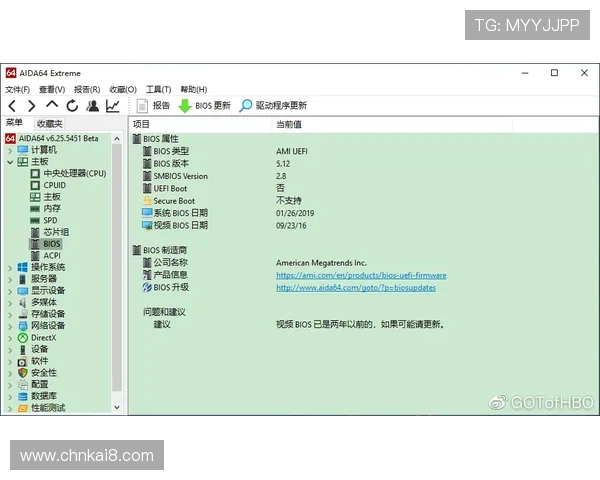Screen dimensions: 600x480
Task: Select the 芯片组 chipset icon
Action: click(35, 232)
